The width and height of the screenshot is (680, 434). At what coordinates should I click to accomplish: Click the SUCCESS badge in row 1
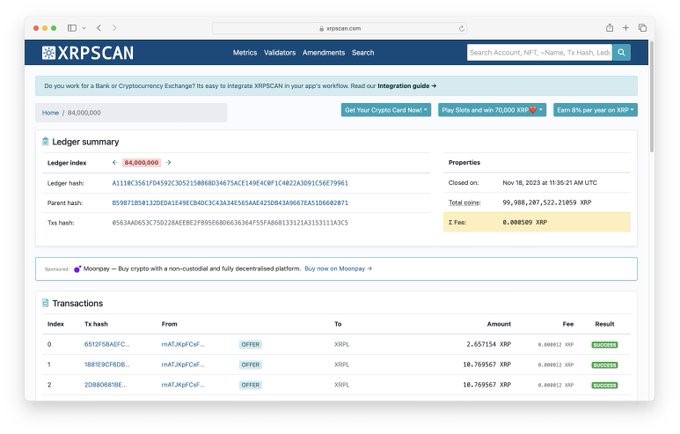tap(605, 365)
